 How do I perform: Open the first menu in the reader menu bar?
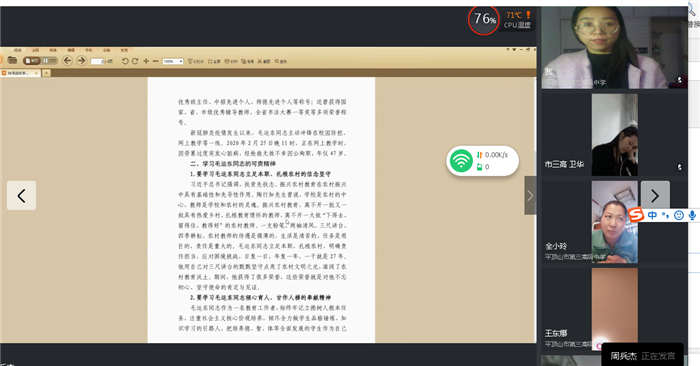pyautogui.click(x=17, y=50)
